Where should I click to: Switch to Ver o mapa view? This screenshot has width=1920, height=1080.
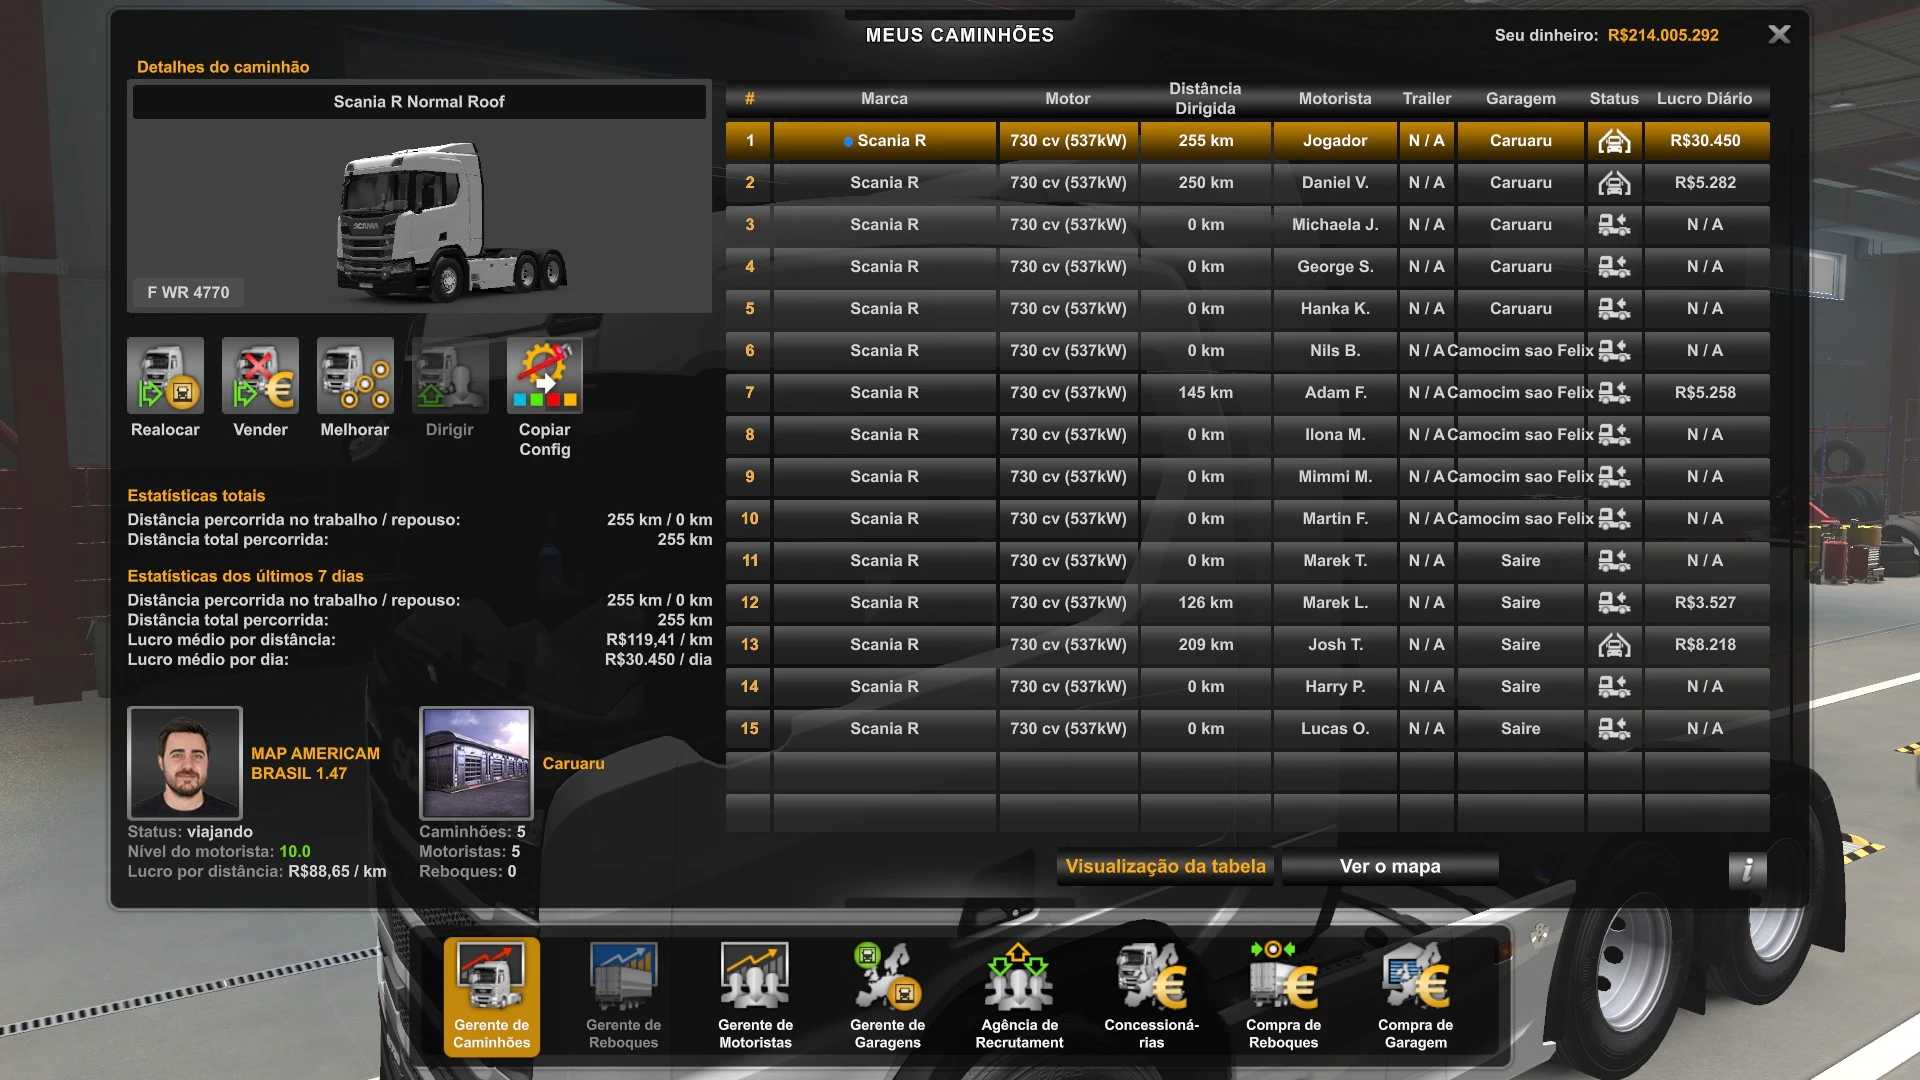tap(1389, 867)
